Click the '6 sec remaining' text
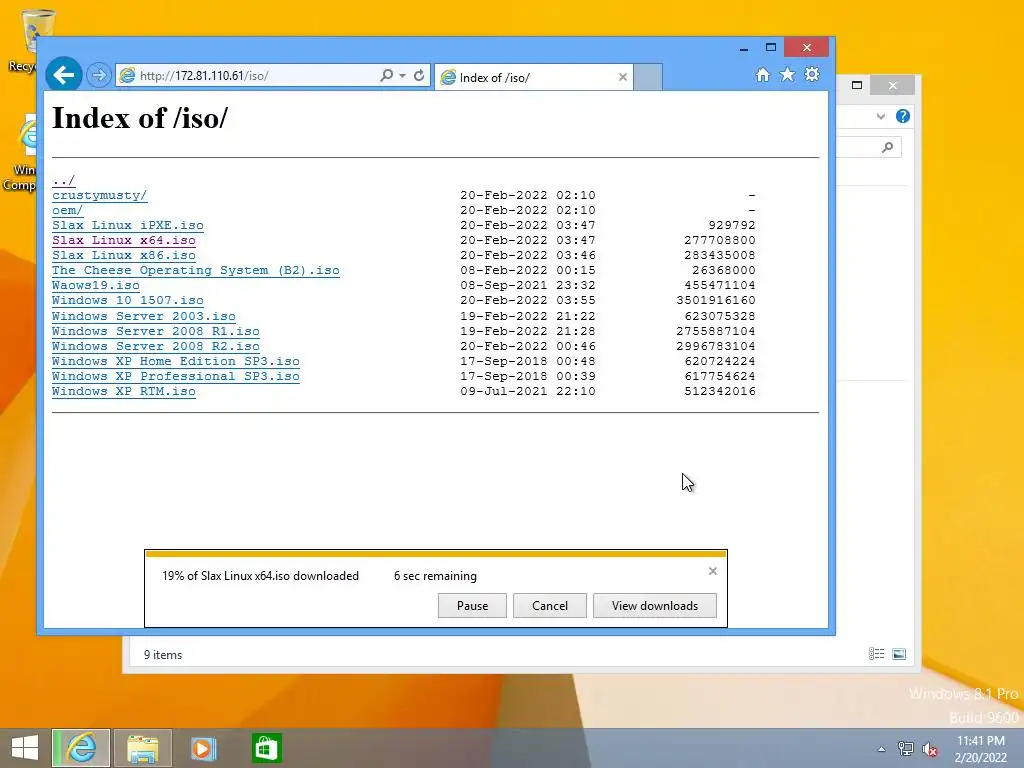Screen dimensions: 1024x768 coord(435,576)
